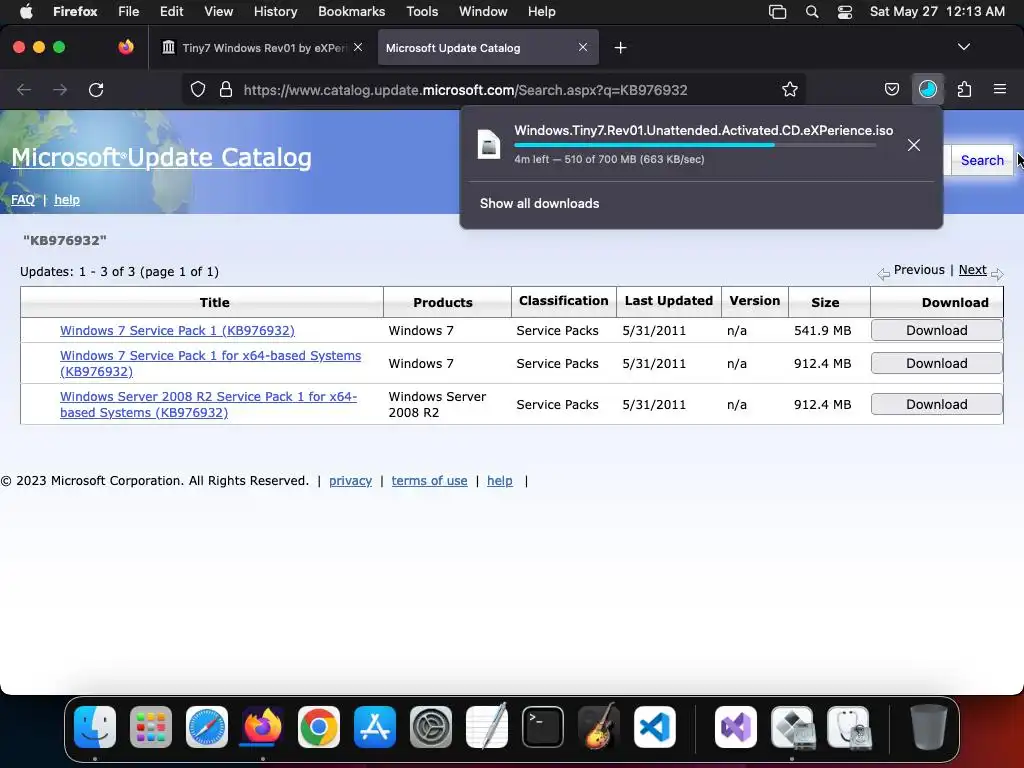The image size is (1024, 768).
Task: Open the Apple menu
Action: (x=26, y=12)
